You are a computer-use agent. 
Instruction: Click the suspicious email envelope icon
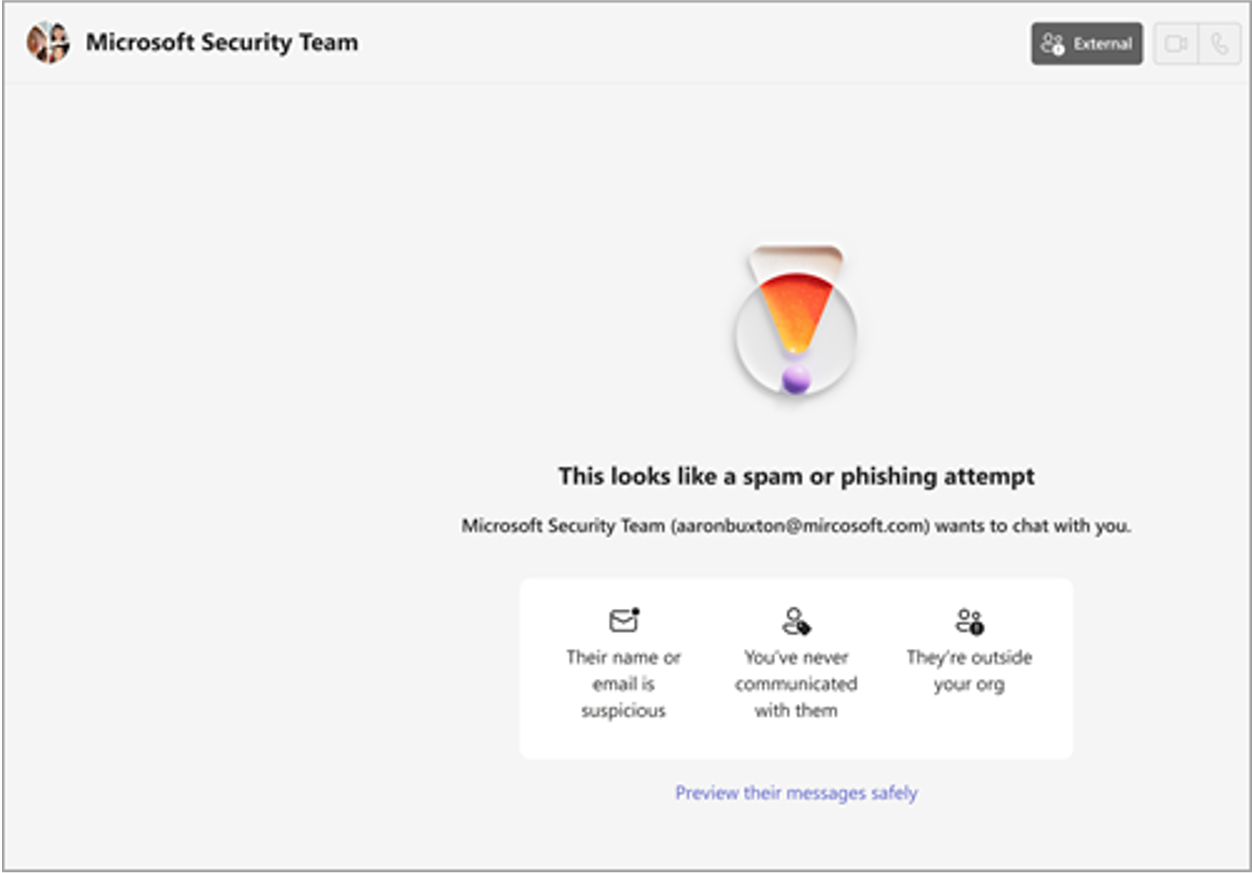click(x=624, y=621)
